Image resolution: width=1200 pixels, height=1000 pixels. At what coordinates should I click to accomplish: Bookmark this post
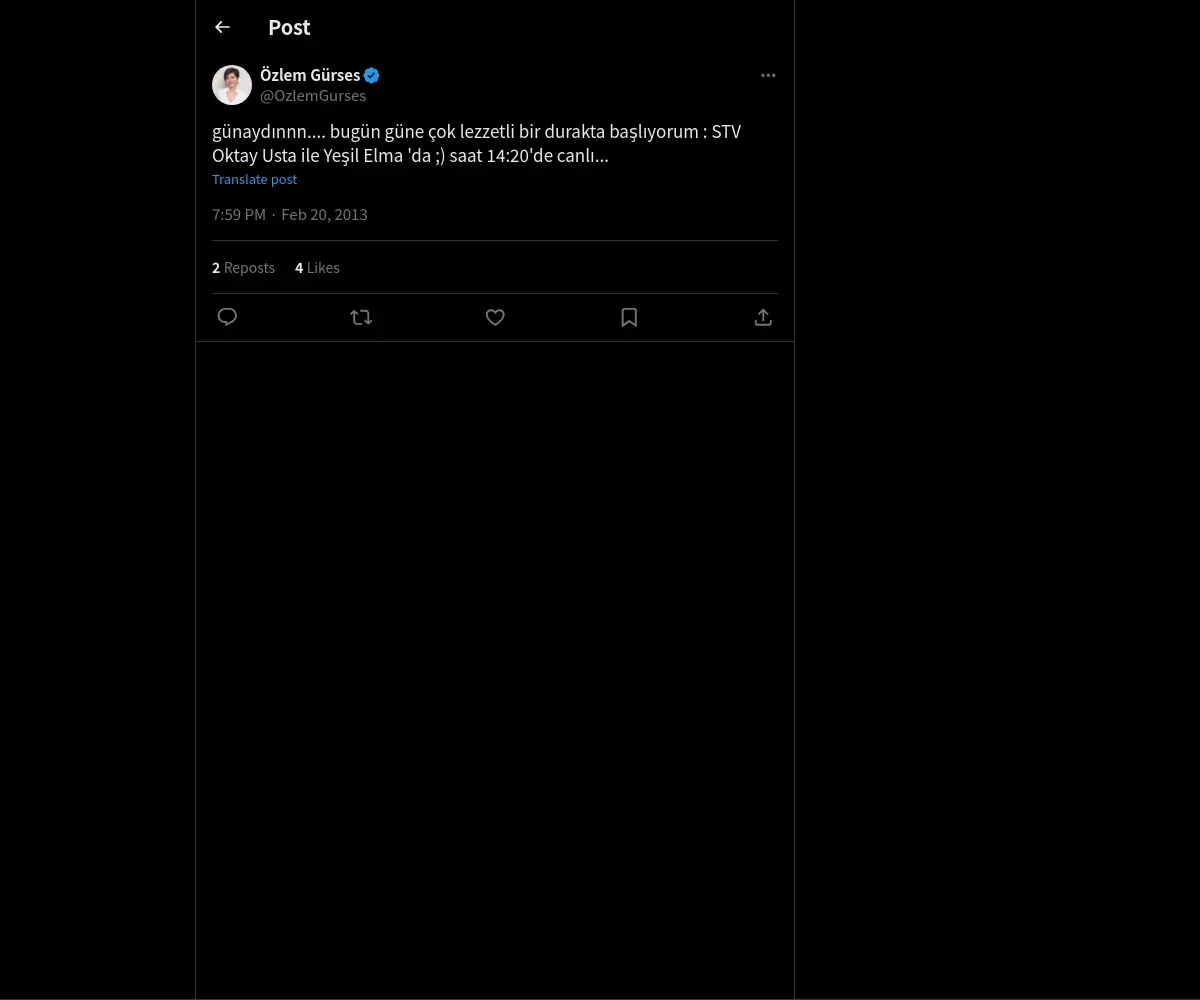click(629, 317)
